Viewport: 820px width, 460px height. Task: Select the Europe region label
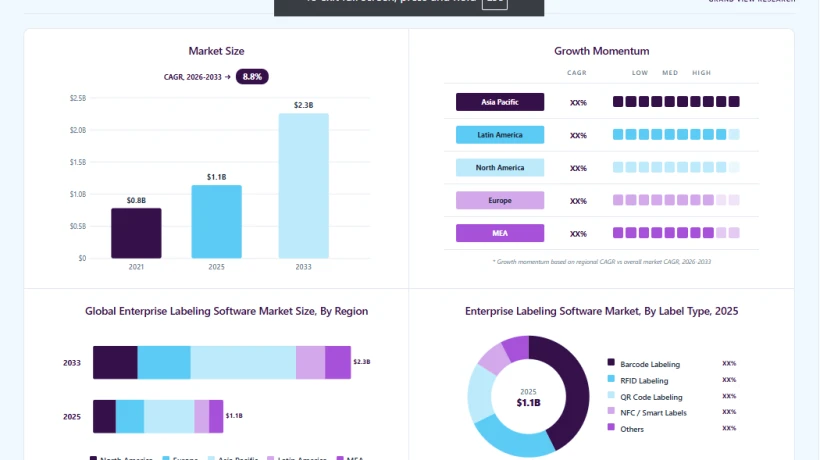tap(499, 200)
